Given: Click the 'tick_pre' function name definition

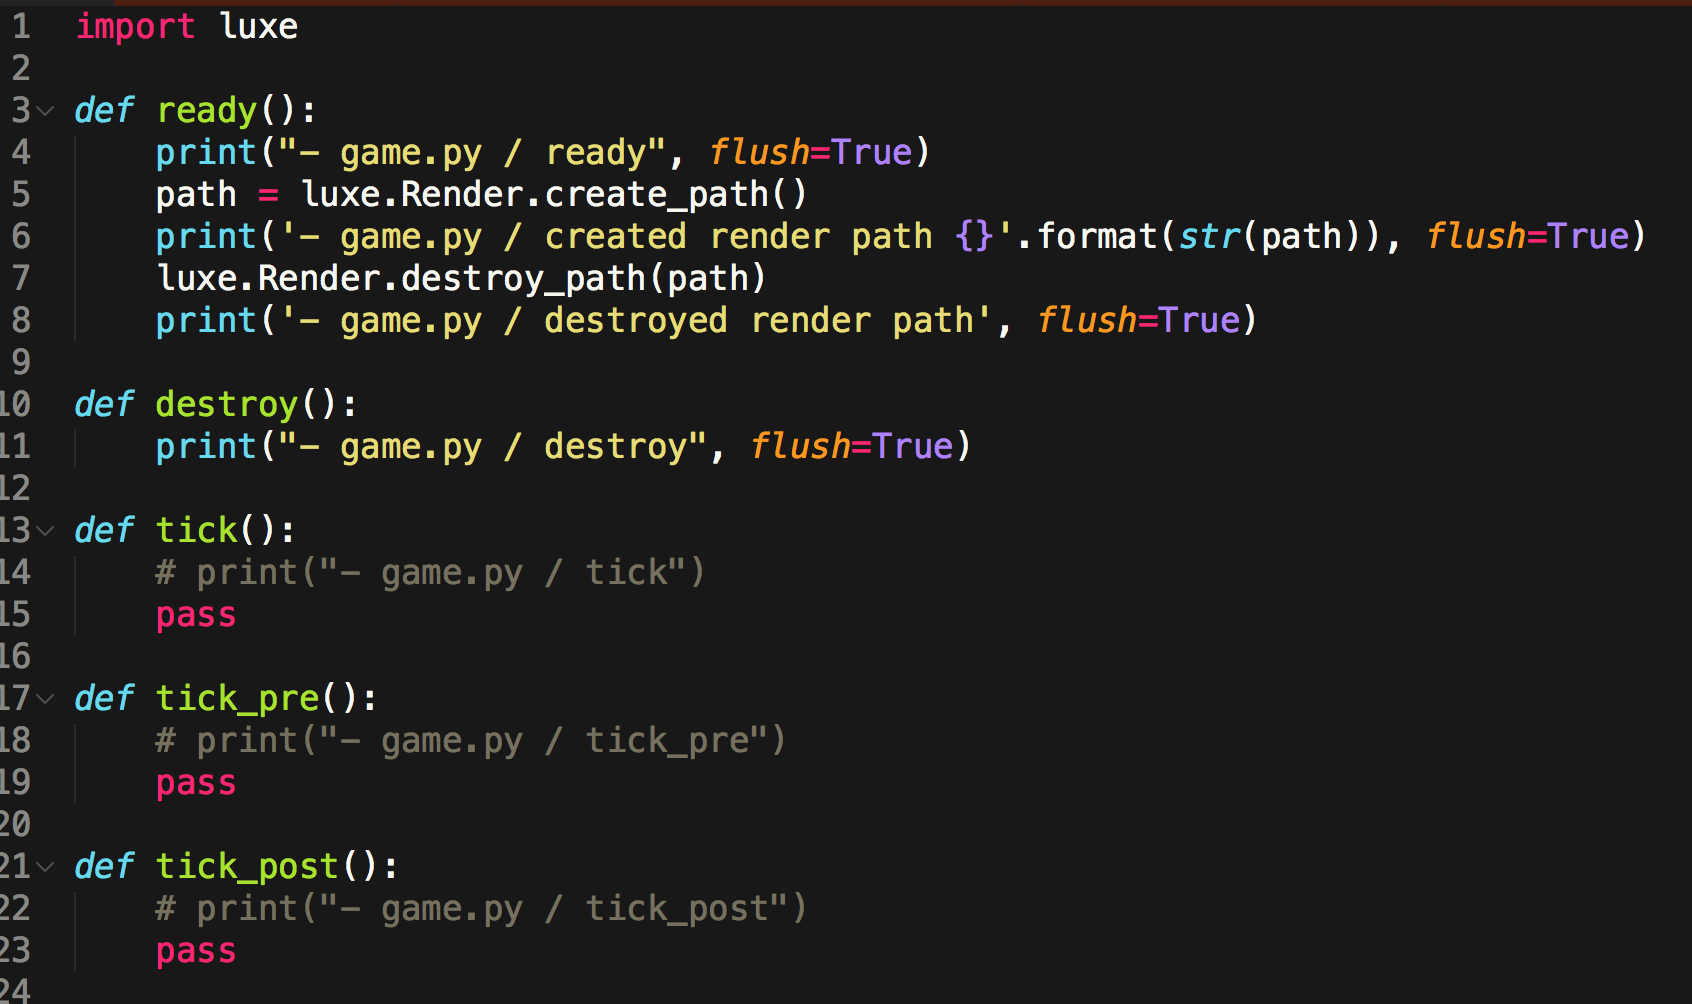Looking at the screenshot, I should tap(238, 699).
